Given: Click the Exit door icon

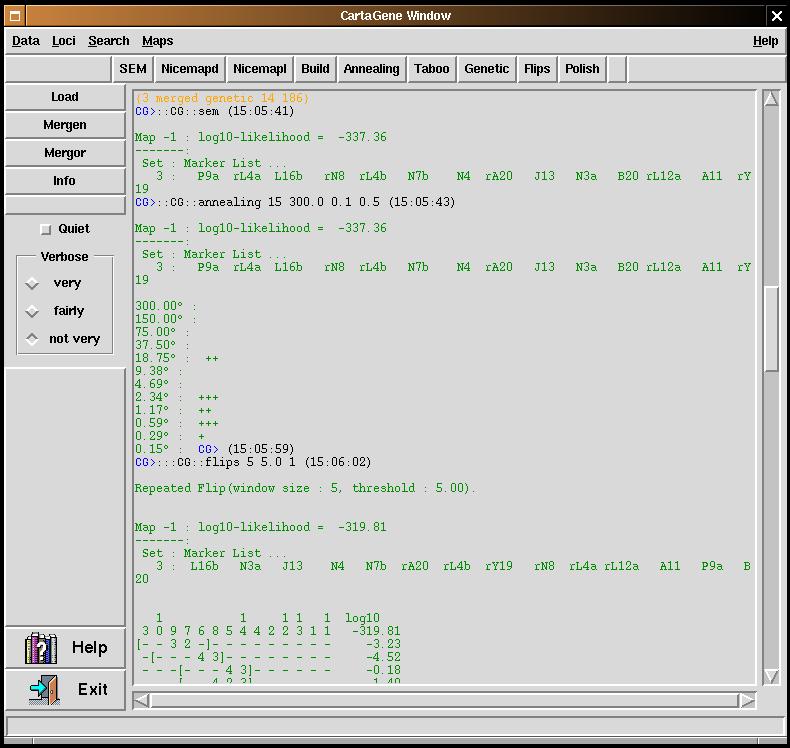Looking at the screenshot, I should pos(44,690).
